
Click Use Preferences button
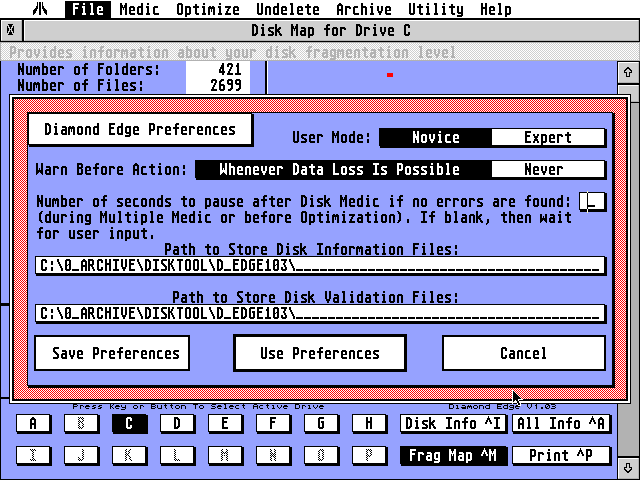320,353
